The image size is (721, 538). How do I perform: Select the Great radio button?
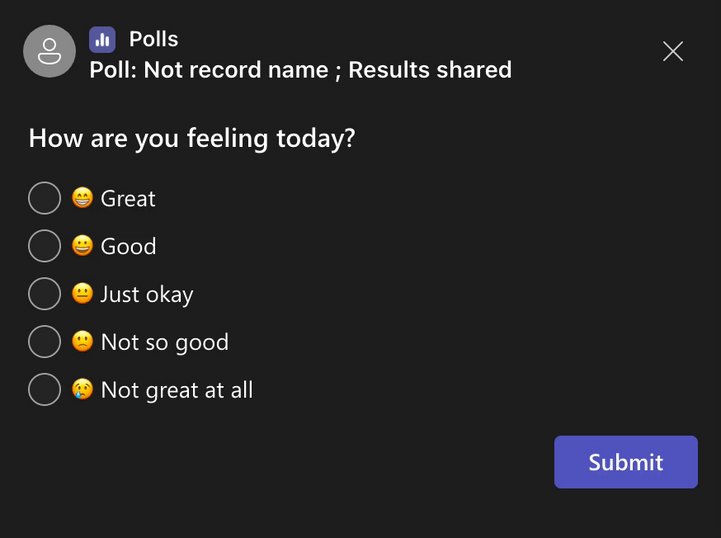click(x=45, y=198)
